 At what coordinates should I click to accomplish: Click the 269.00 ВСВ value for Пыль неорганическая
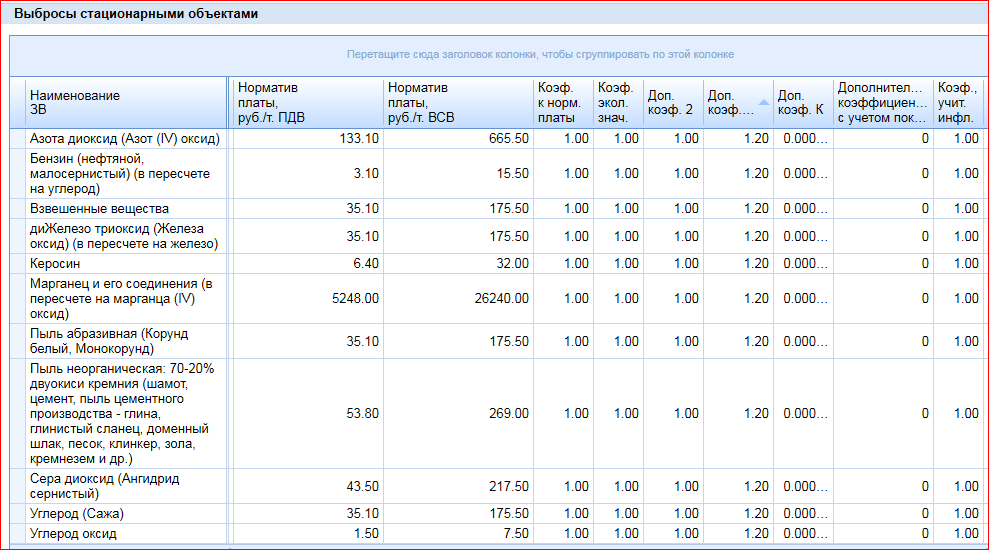pyautogui.click(x=508, y=413)
